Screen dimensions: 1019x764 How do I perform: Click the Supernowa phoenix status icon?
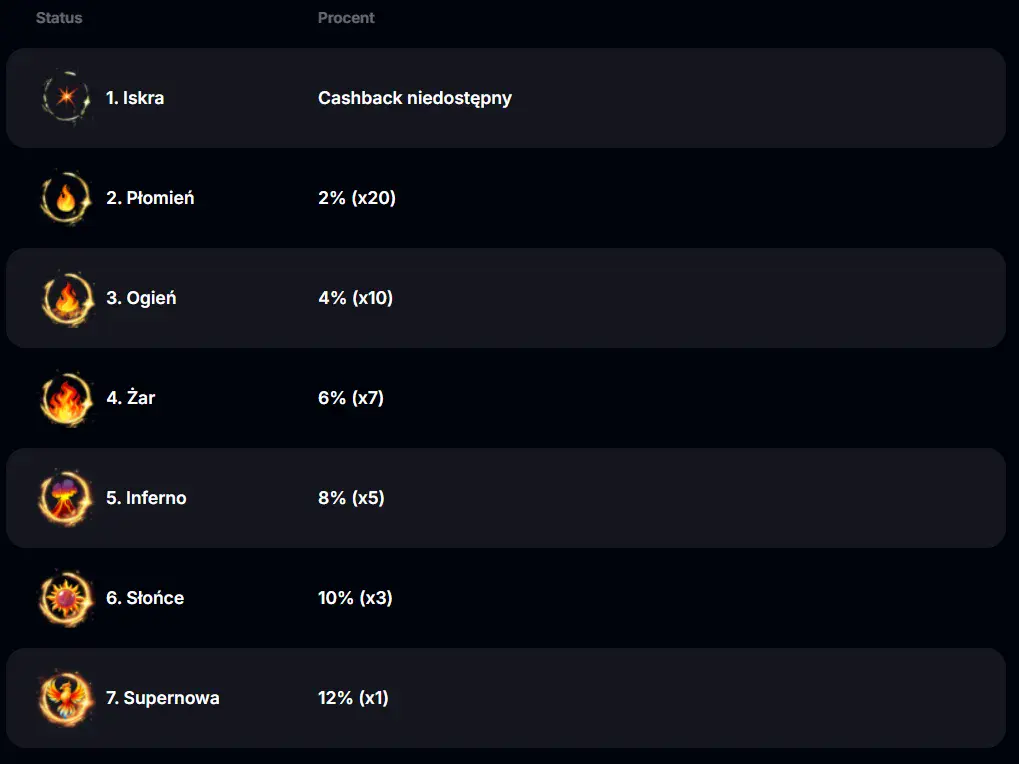pos(66,698)
